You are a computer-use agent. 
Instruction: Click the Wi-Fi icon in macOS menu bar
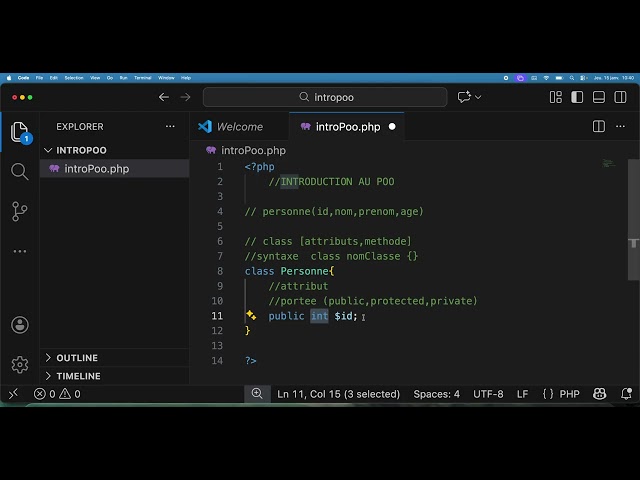point(546,78)
